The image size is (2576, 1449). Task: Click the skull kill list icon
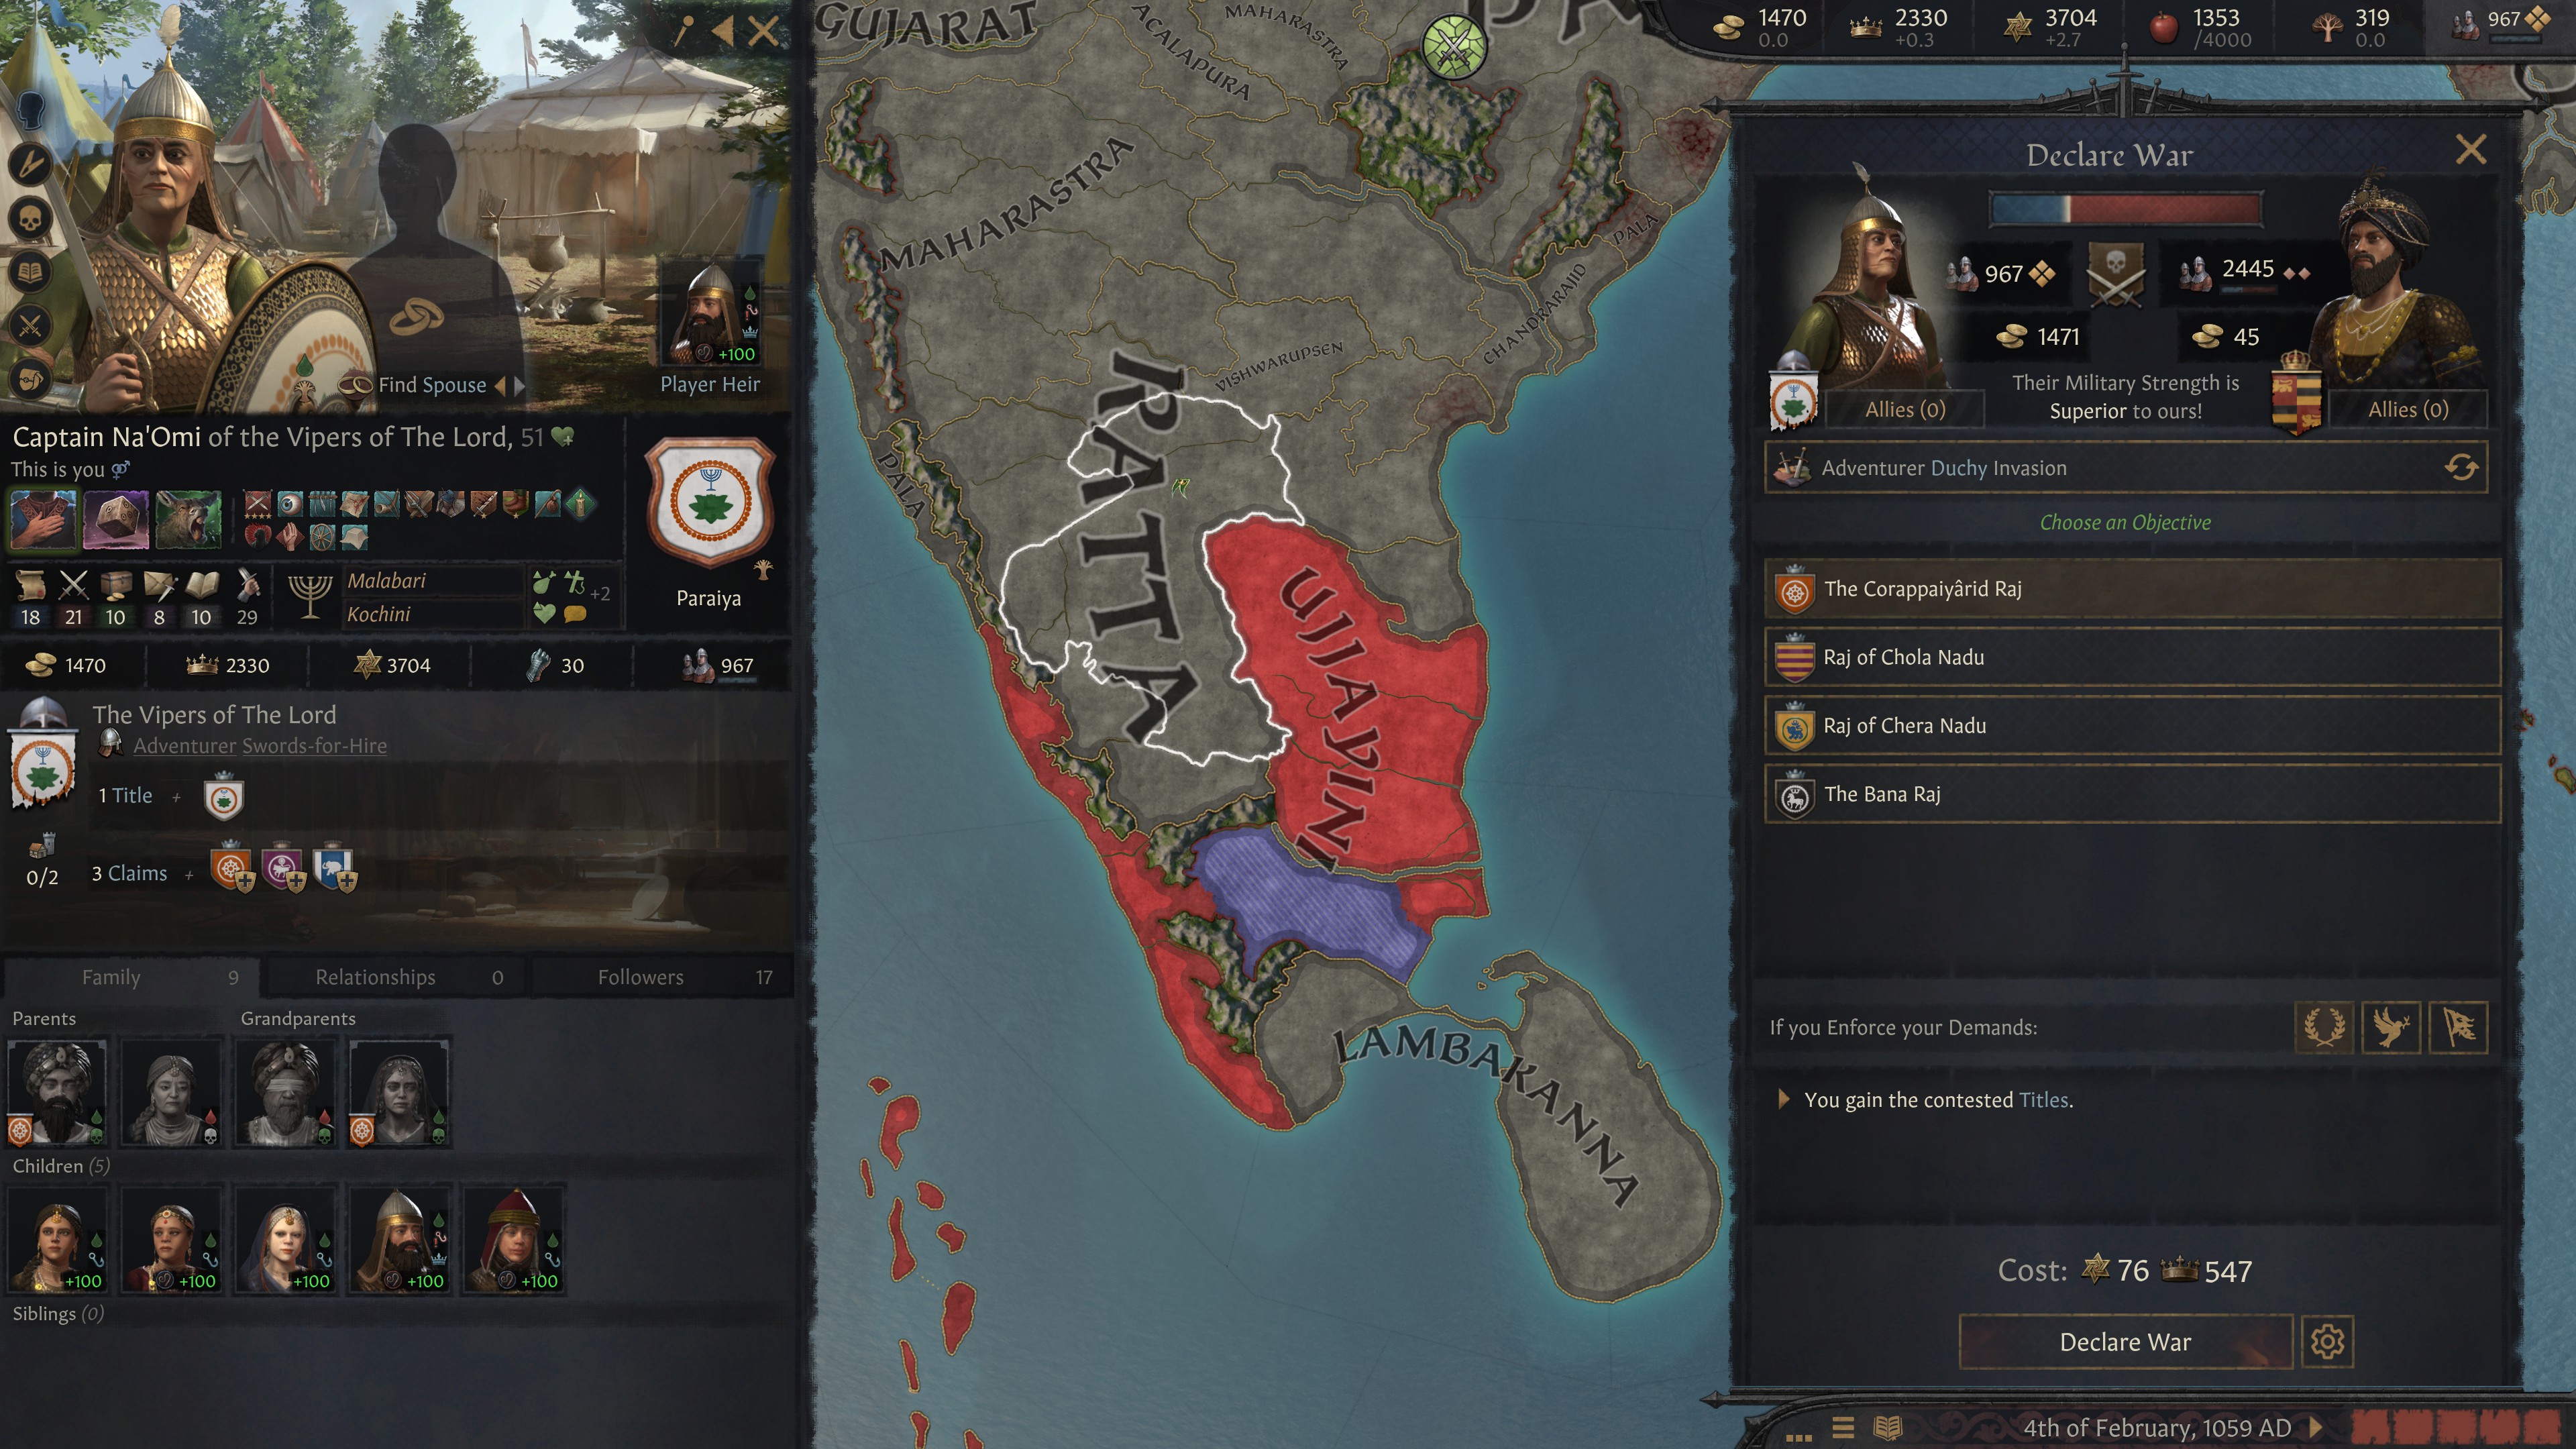(x=30, y=218)
